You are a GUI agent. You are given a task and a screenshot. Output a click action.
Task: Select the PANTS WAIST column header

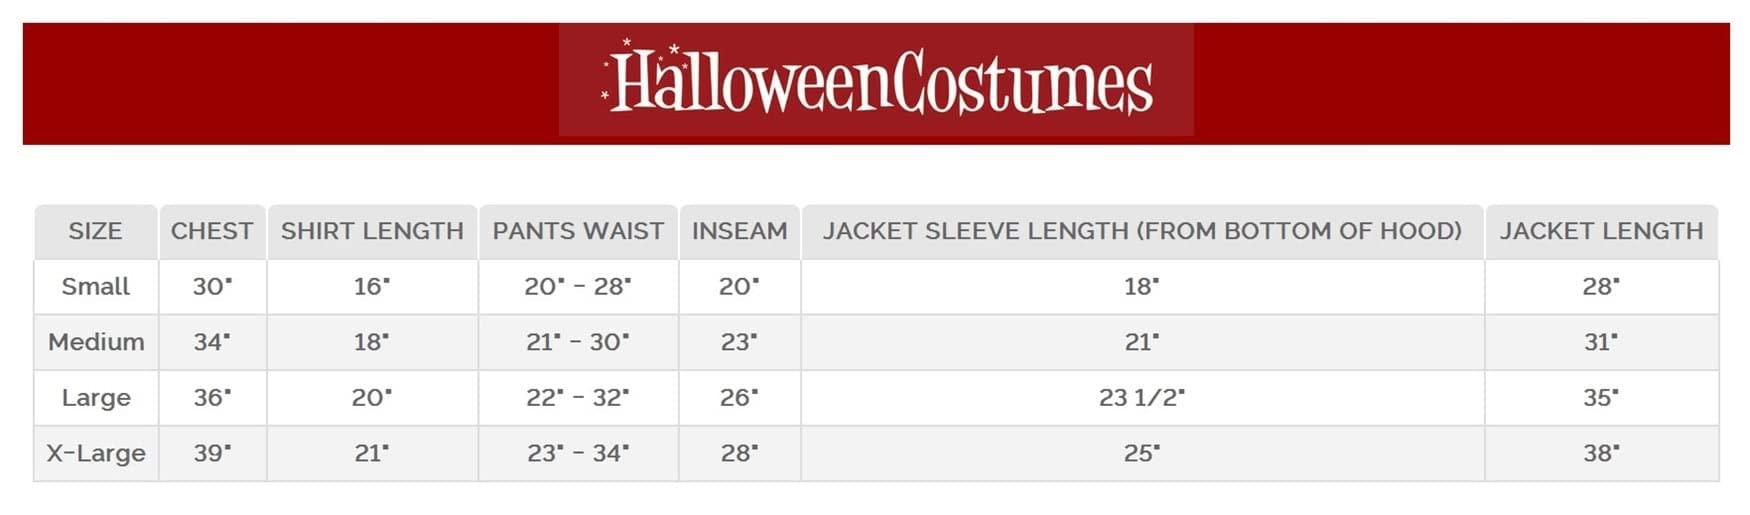[x=578, y=231]
